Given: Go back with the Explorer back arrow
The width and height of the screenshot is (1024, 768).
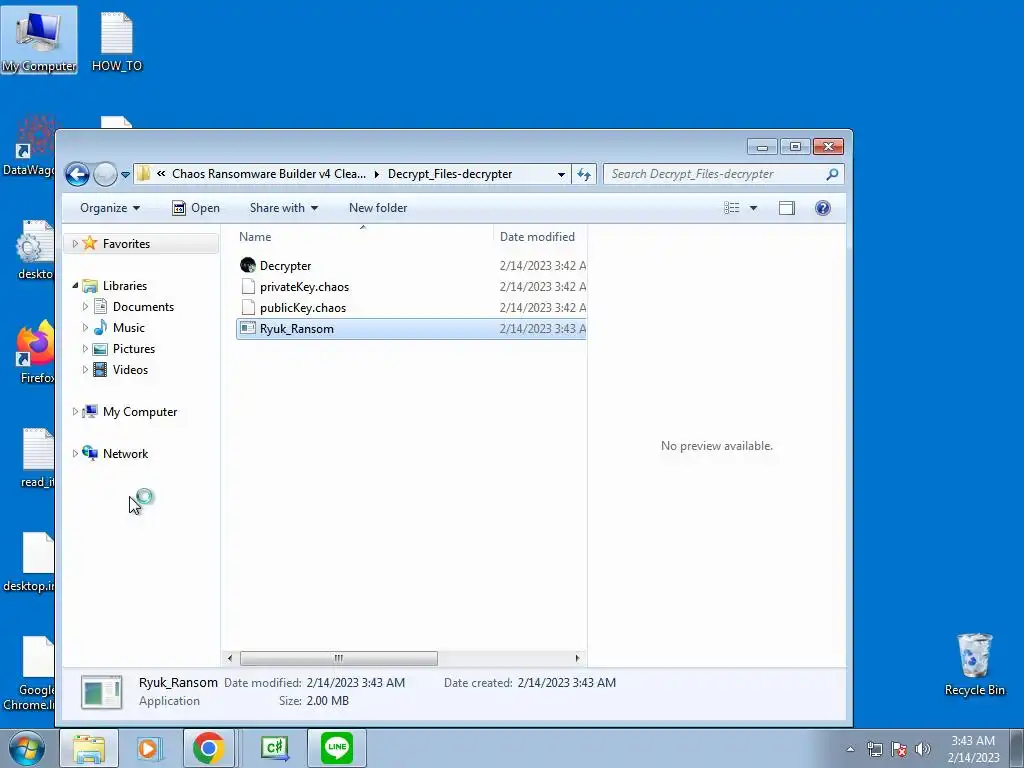Looking at the screenshot, I should [x=77, y=174].
